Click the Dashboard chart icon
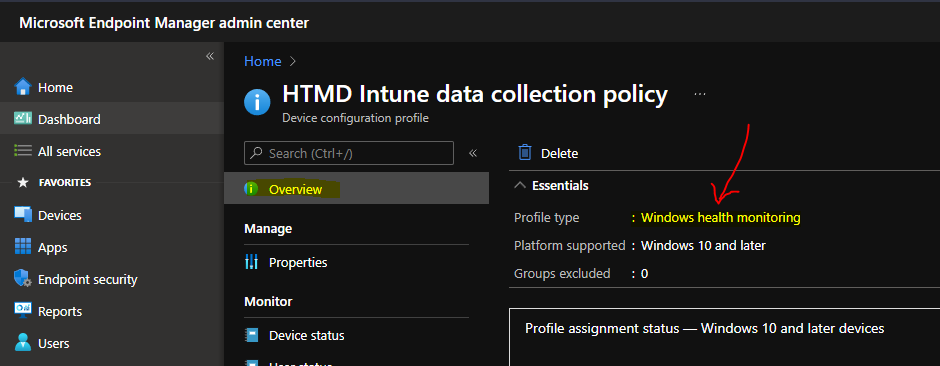The width and height of the screenshot is (940, 366). [x=23, y=119]
